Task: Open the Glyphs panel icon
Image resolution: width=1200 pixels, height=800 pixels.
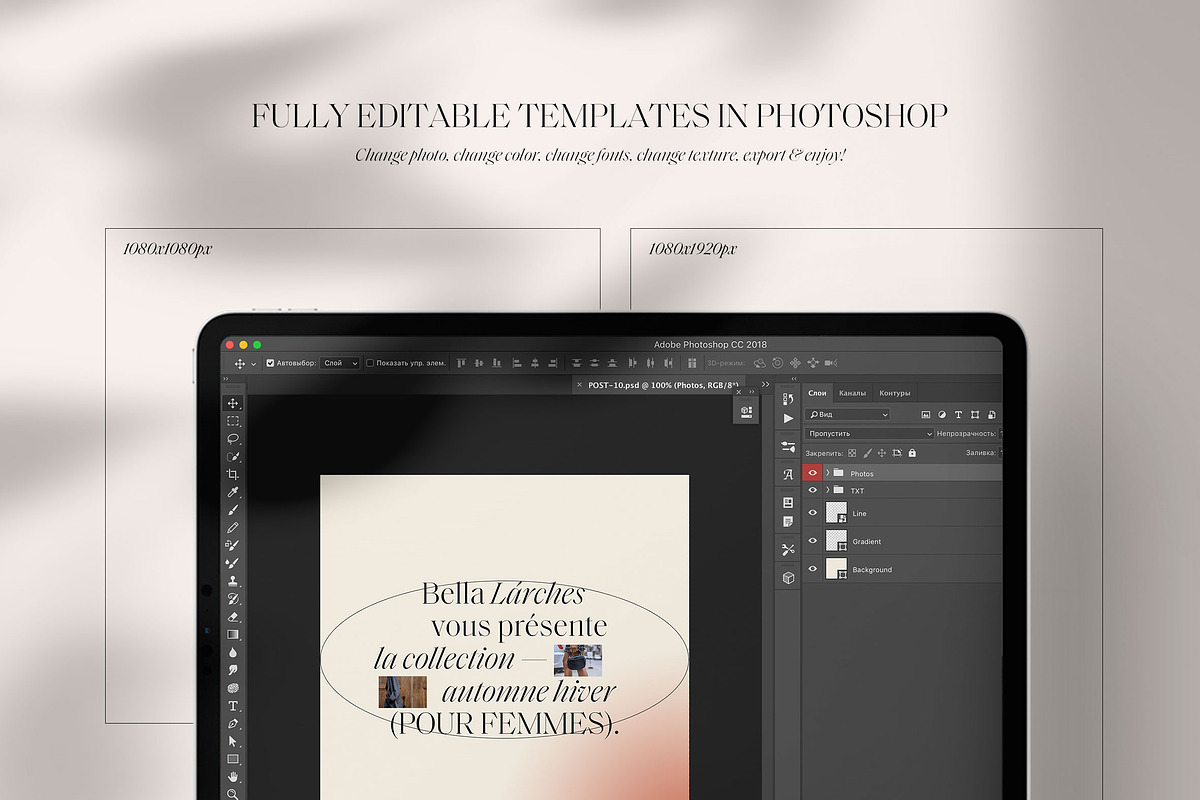Action: (788, 474)
